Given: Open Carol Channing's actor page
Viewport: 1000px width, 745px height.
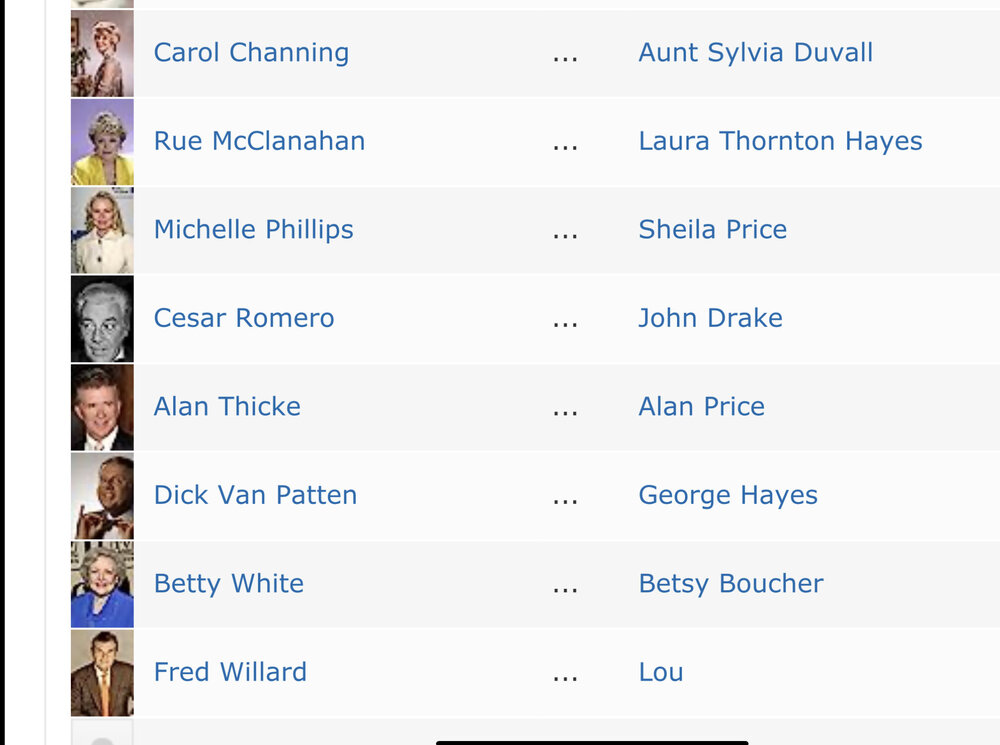Looking at the screenshot, I should click(x=251, y=53).
